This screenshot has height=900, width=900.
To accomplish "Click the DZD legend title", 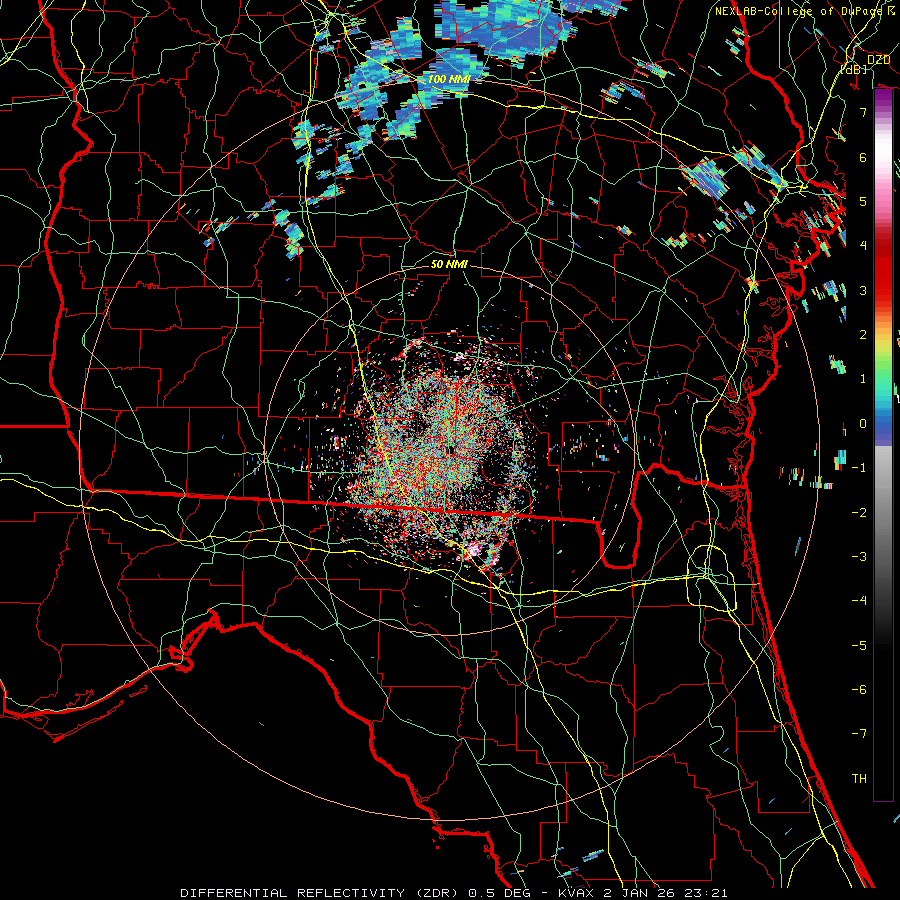I will click(879, 60).
